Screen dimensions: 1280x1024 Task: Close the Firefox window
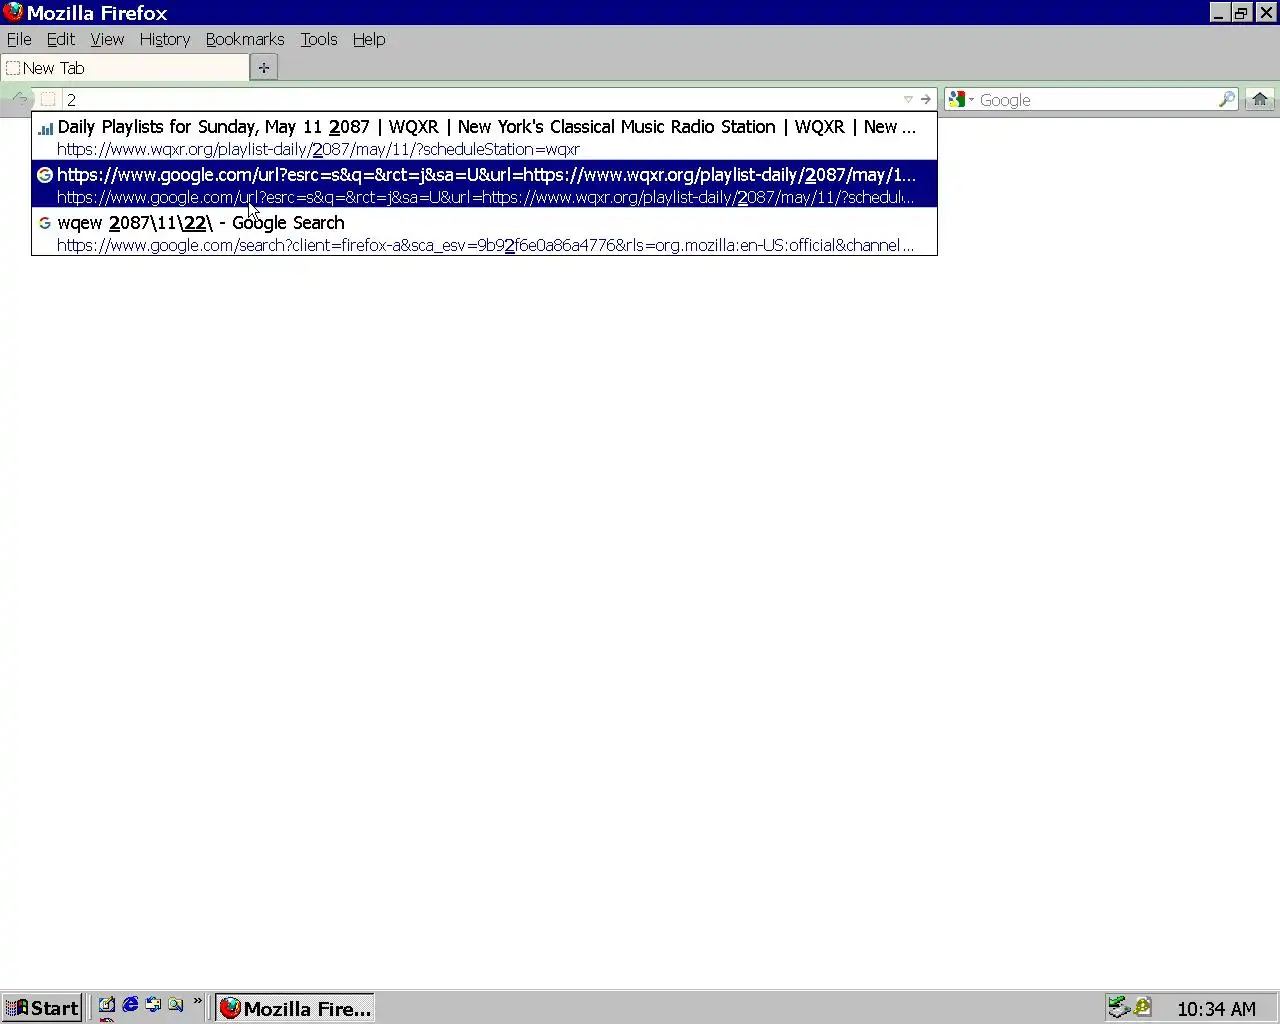pyautogui.click(x=1265, y=13)
